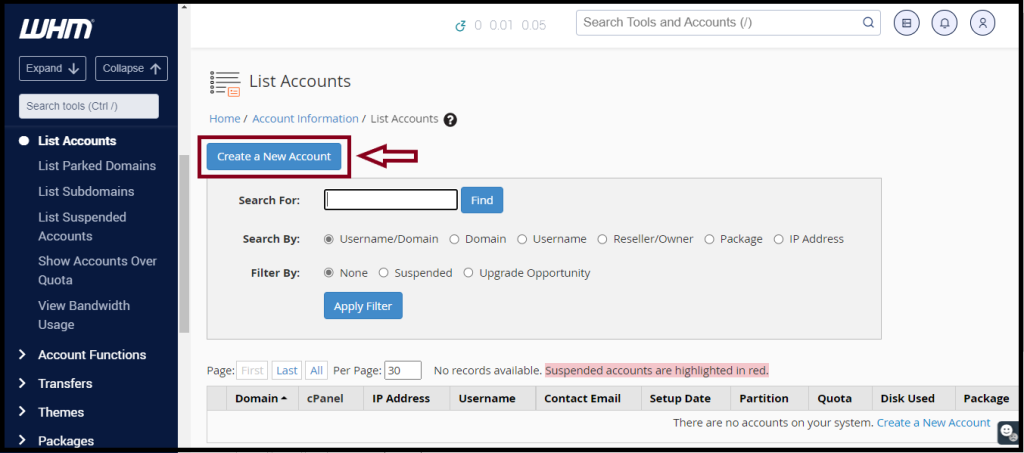The image size is (1024, 453).
Task: Click the Create a New Account button
Action: pos(274,157)
